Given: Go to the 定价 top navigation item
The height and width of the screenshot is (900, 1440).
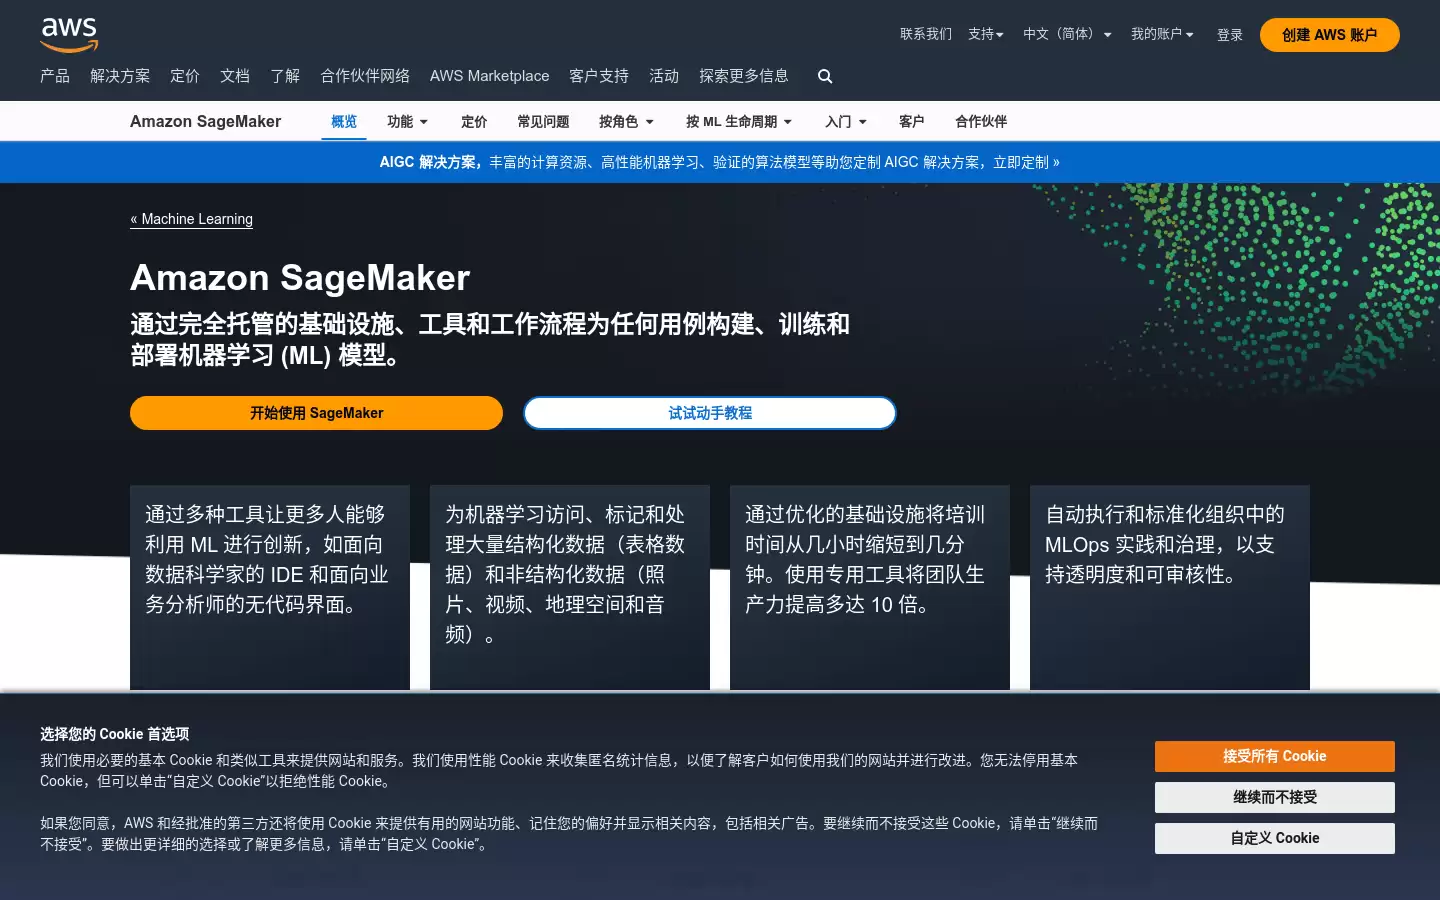Looking at the screenshot, I should click(x=185, y=76).
